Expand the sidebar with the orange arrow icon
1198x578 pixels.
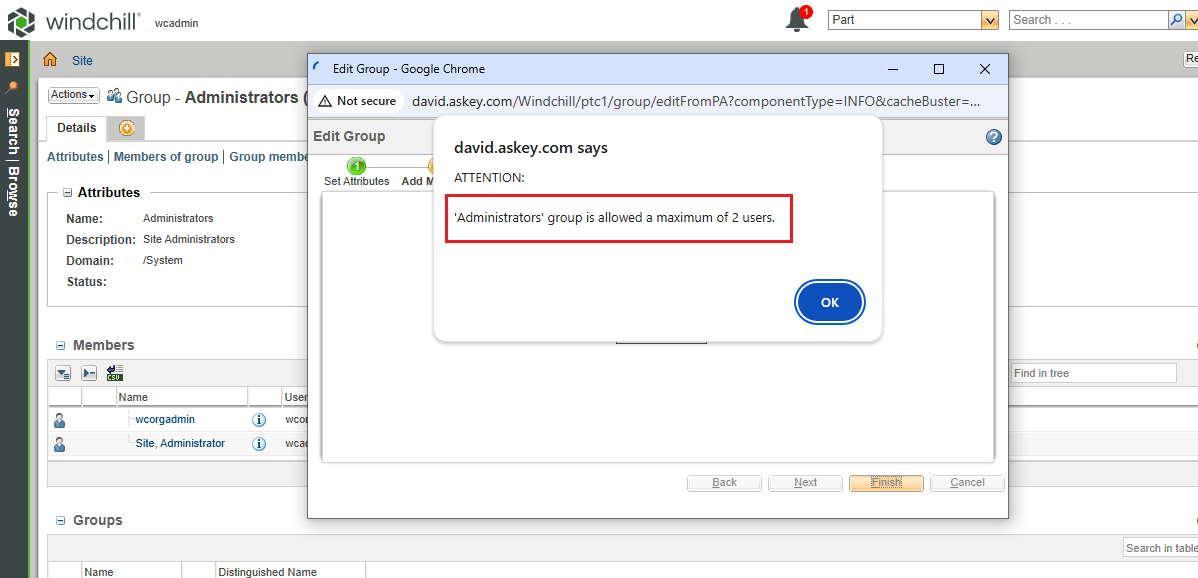click(x=13, y=59)
